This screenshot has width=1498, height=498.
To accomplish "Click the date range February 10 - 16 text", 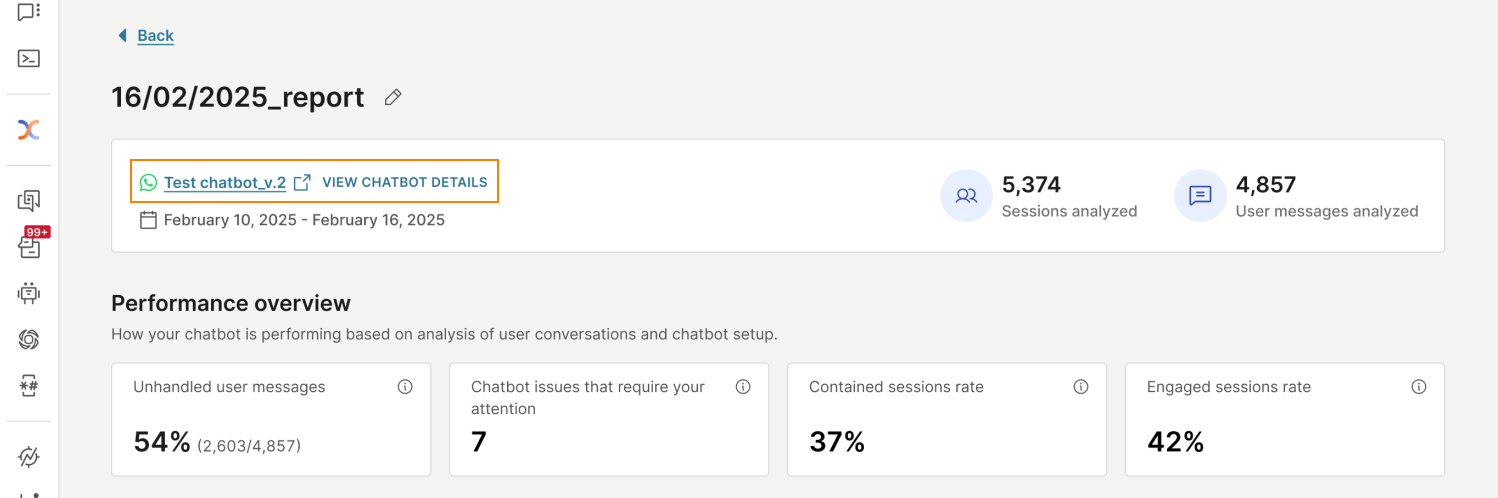I will 304,220.
